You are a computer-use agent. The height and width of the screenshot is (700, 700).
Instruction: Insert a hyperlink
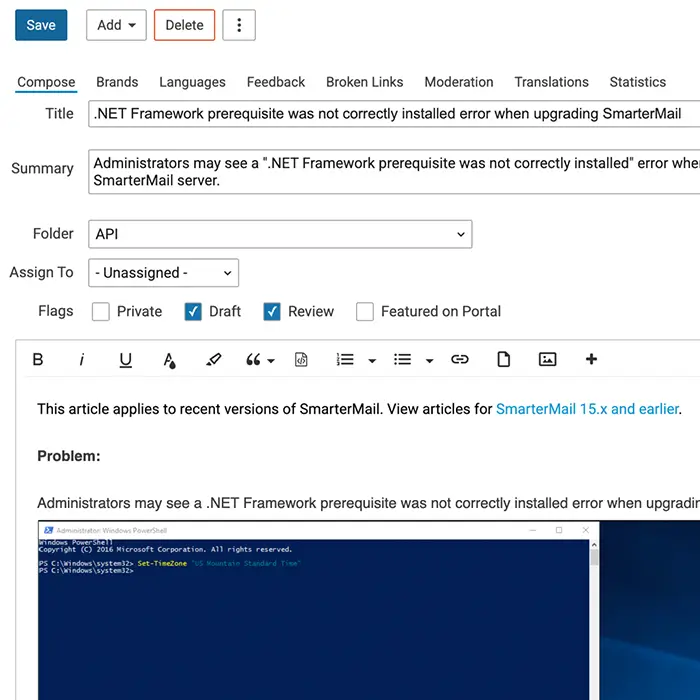(x=459, y=359)
